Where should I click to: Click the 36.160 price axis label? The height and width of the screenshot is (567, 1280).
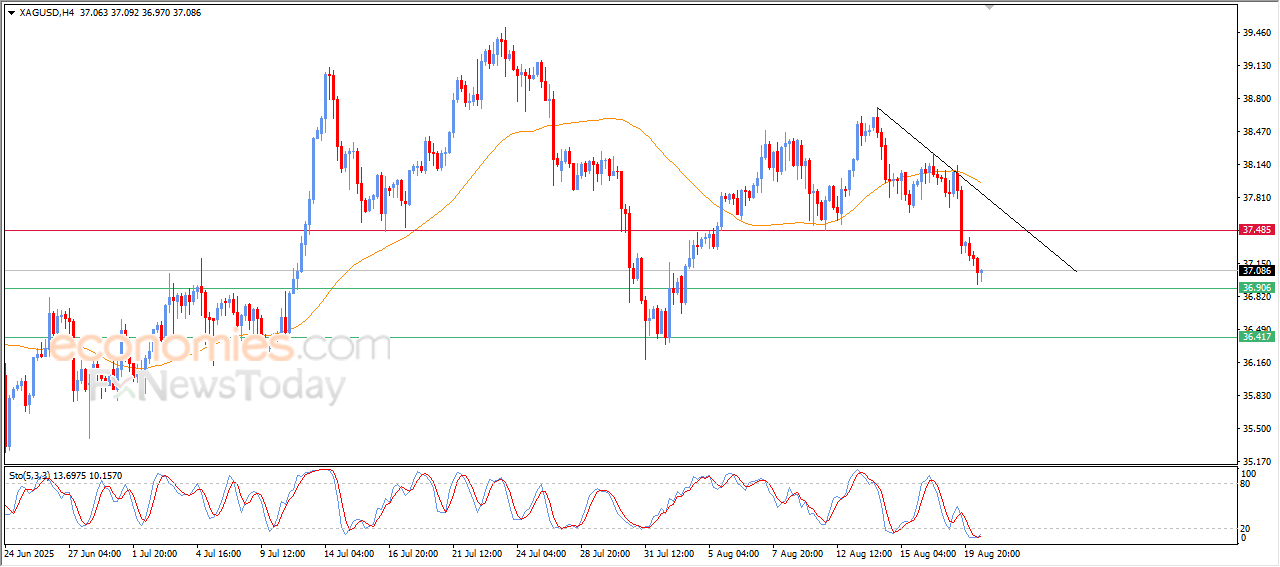[1257, 362]
